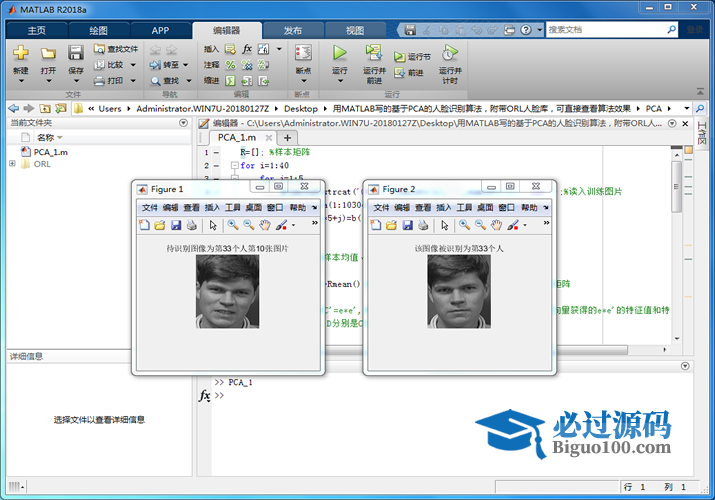Click the 名称 column header

coord(45,137)
